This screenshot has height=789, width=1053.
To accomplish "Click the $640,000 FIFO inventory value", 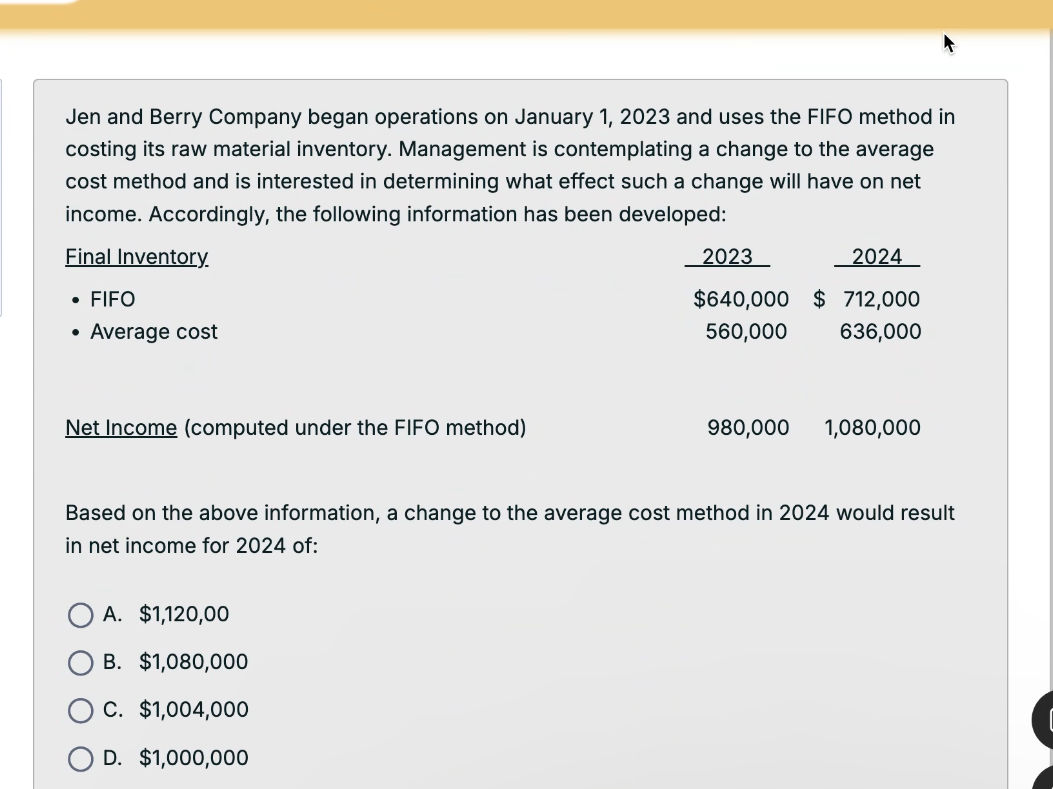I will 741,299.
